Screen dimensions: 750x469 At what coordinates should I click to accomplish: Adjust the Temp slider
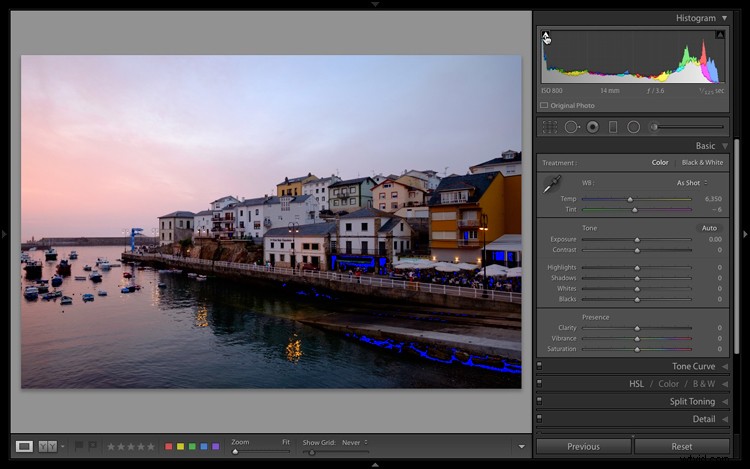[637, 199]
